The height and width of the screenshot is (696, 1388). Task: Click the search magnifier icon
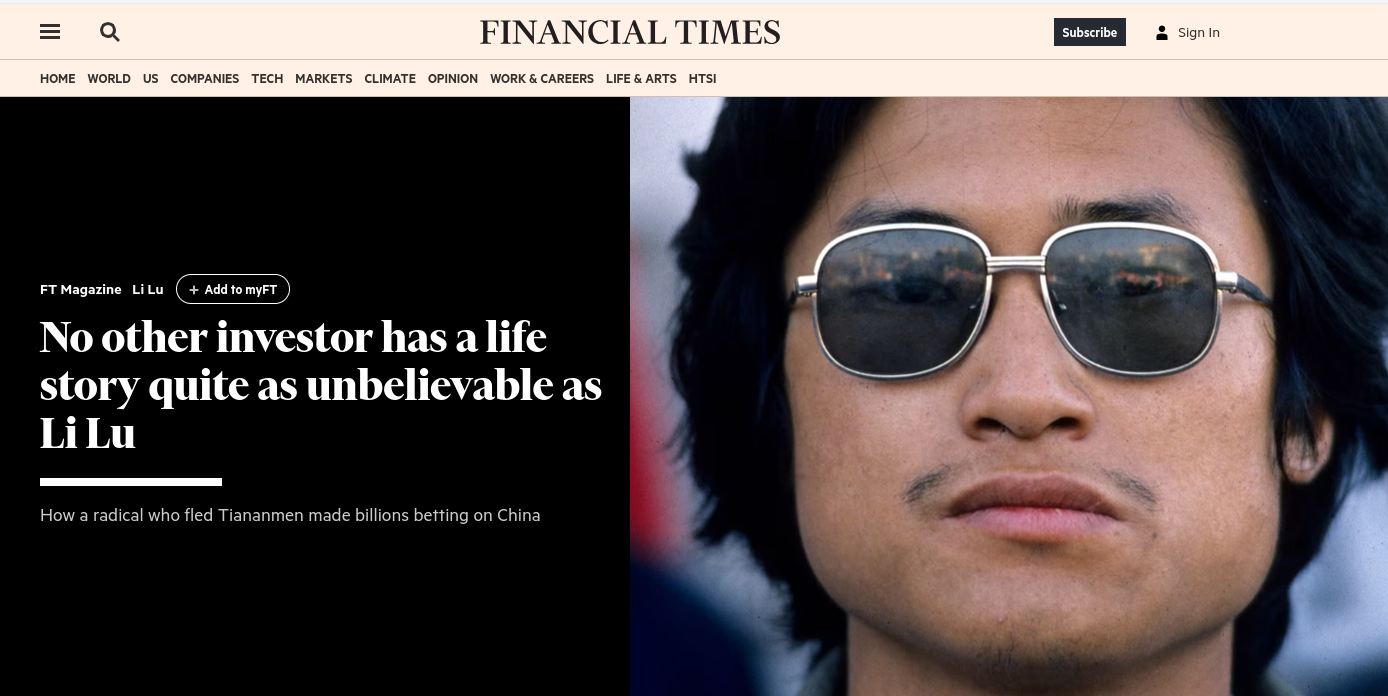tap(110, 32)
